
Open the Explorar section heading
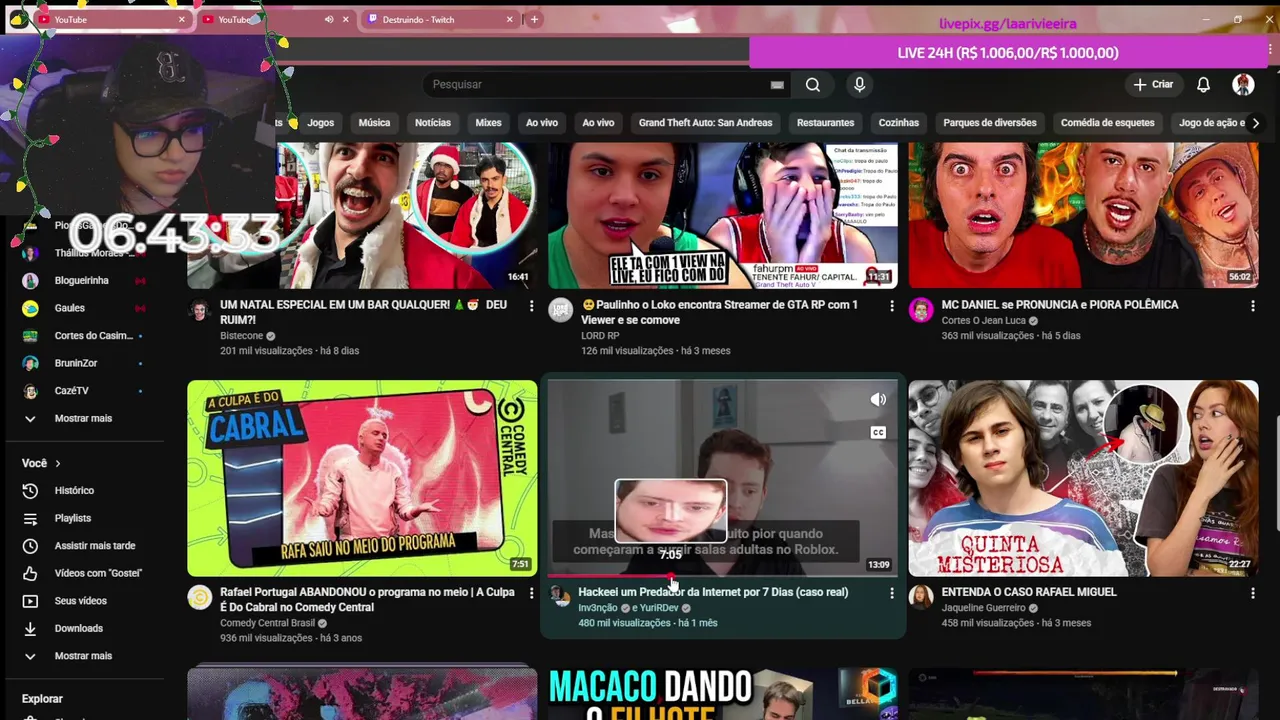point(42,699)
